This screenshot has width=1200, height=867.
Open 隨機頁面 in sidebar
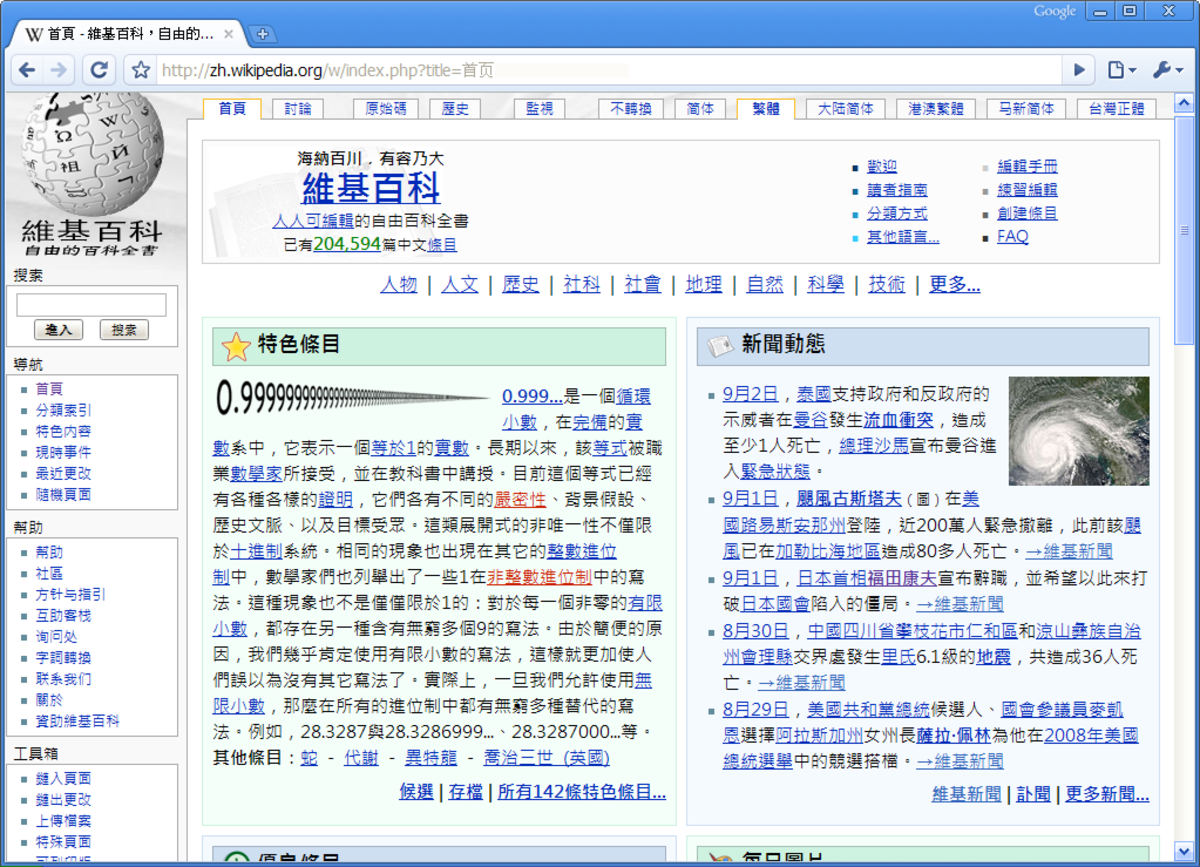(x=63, y=494)
